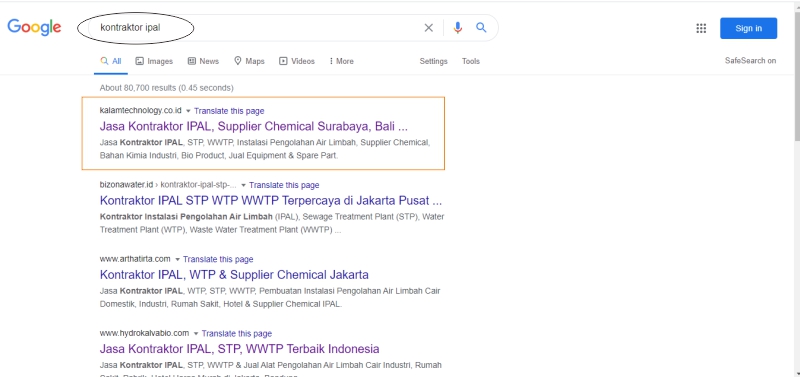This screenshot has height=377, width=800.
Task: Open the More search categories menu
Action: [341, 61]
